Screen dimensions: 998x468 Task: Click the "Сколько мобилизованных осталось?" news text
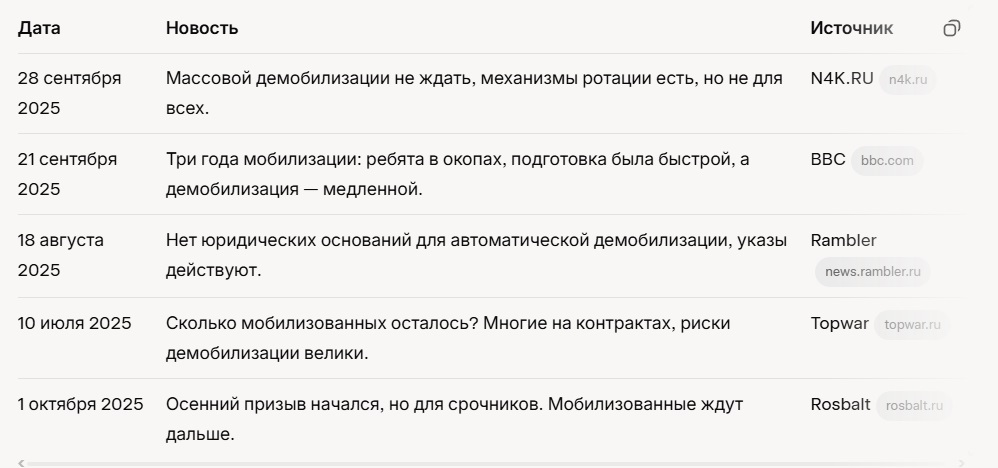pyautogui.click(x=448, y=338)
